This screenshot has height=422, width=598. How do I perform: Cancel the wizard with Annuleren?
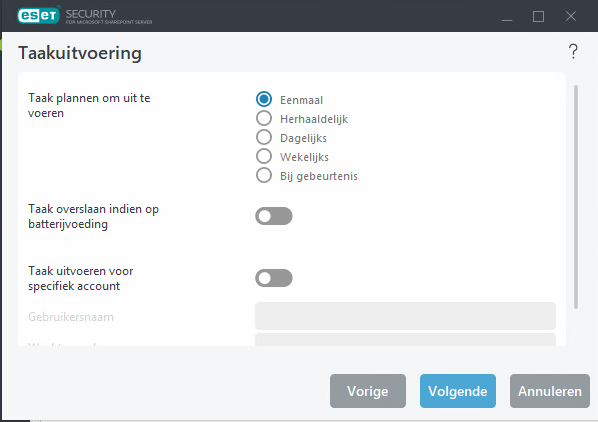[x=550, y=391]
